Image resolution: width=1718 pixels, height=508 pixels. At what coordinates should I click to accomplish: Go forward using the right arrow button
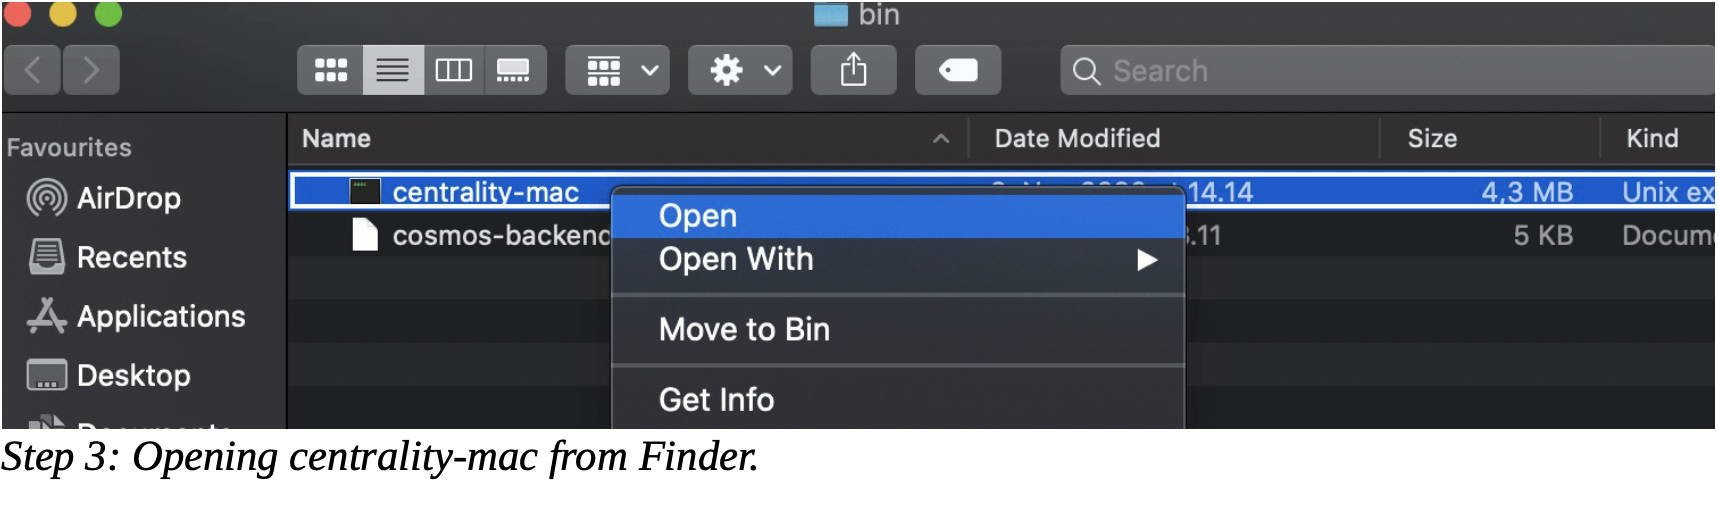tap(91, 70)
